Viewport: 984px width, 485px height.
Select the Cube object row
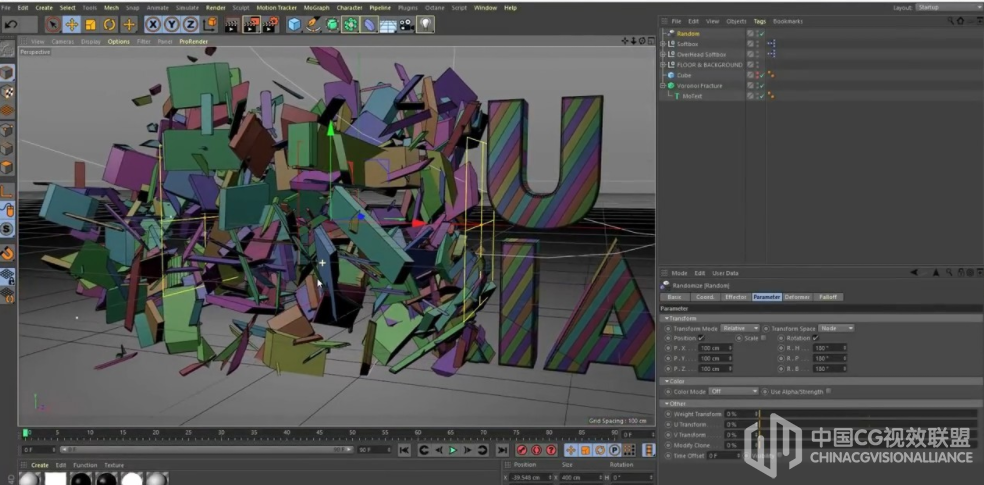(684, 75)
